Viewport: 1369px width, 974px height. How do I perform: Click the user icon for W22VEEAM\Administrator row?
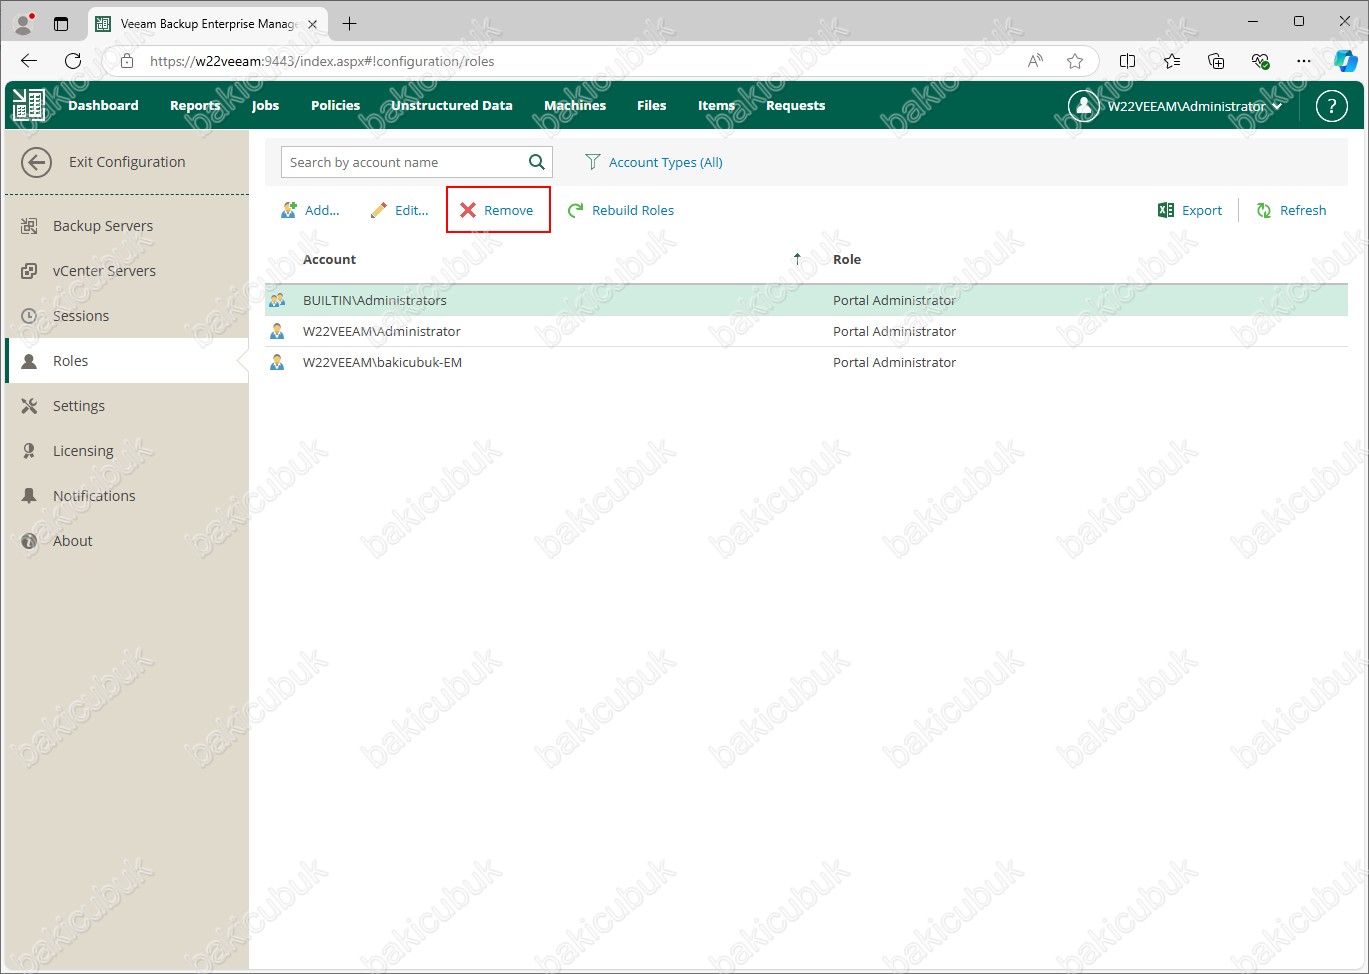click(x=277, y=331)
